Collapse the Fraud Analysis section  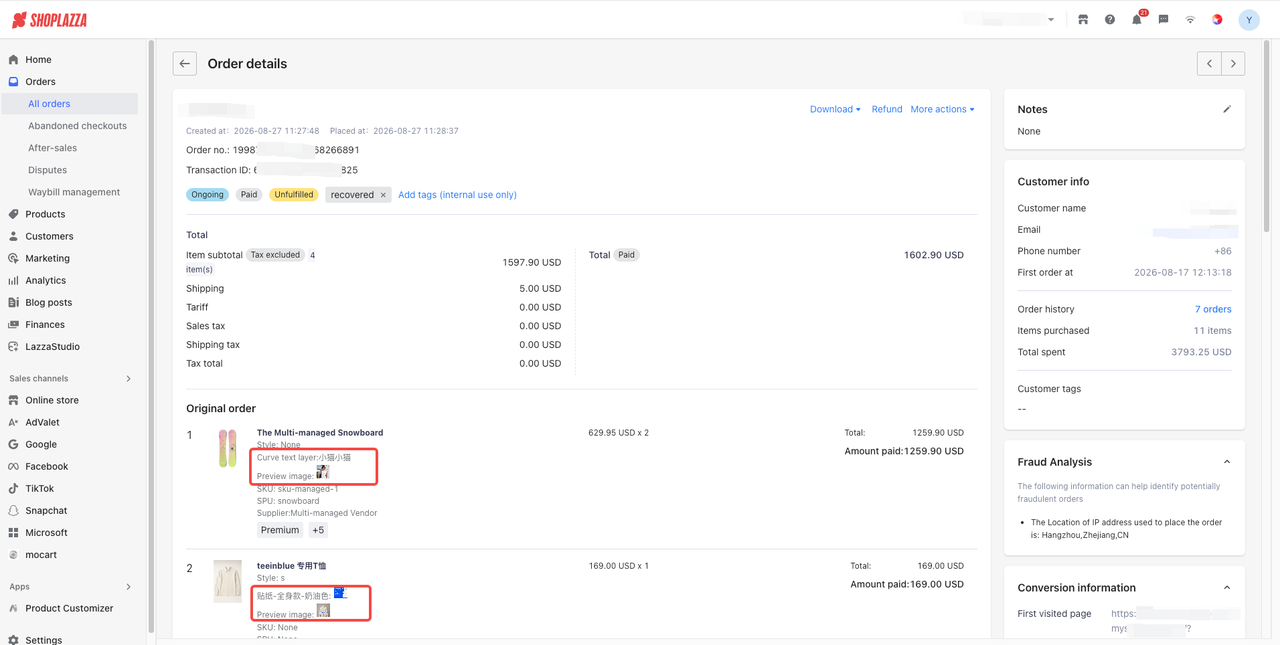pyautogui.click(x=1227, y=462)
